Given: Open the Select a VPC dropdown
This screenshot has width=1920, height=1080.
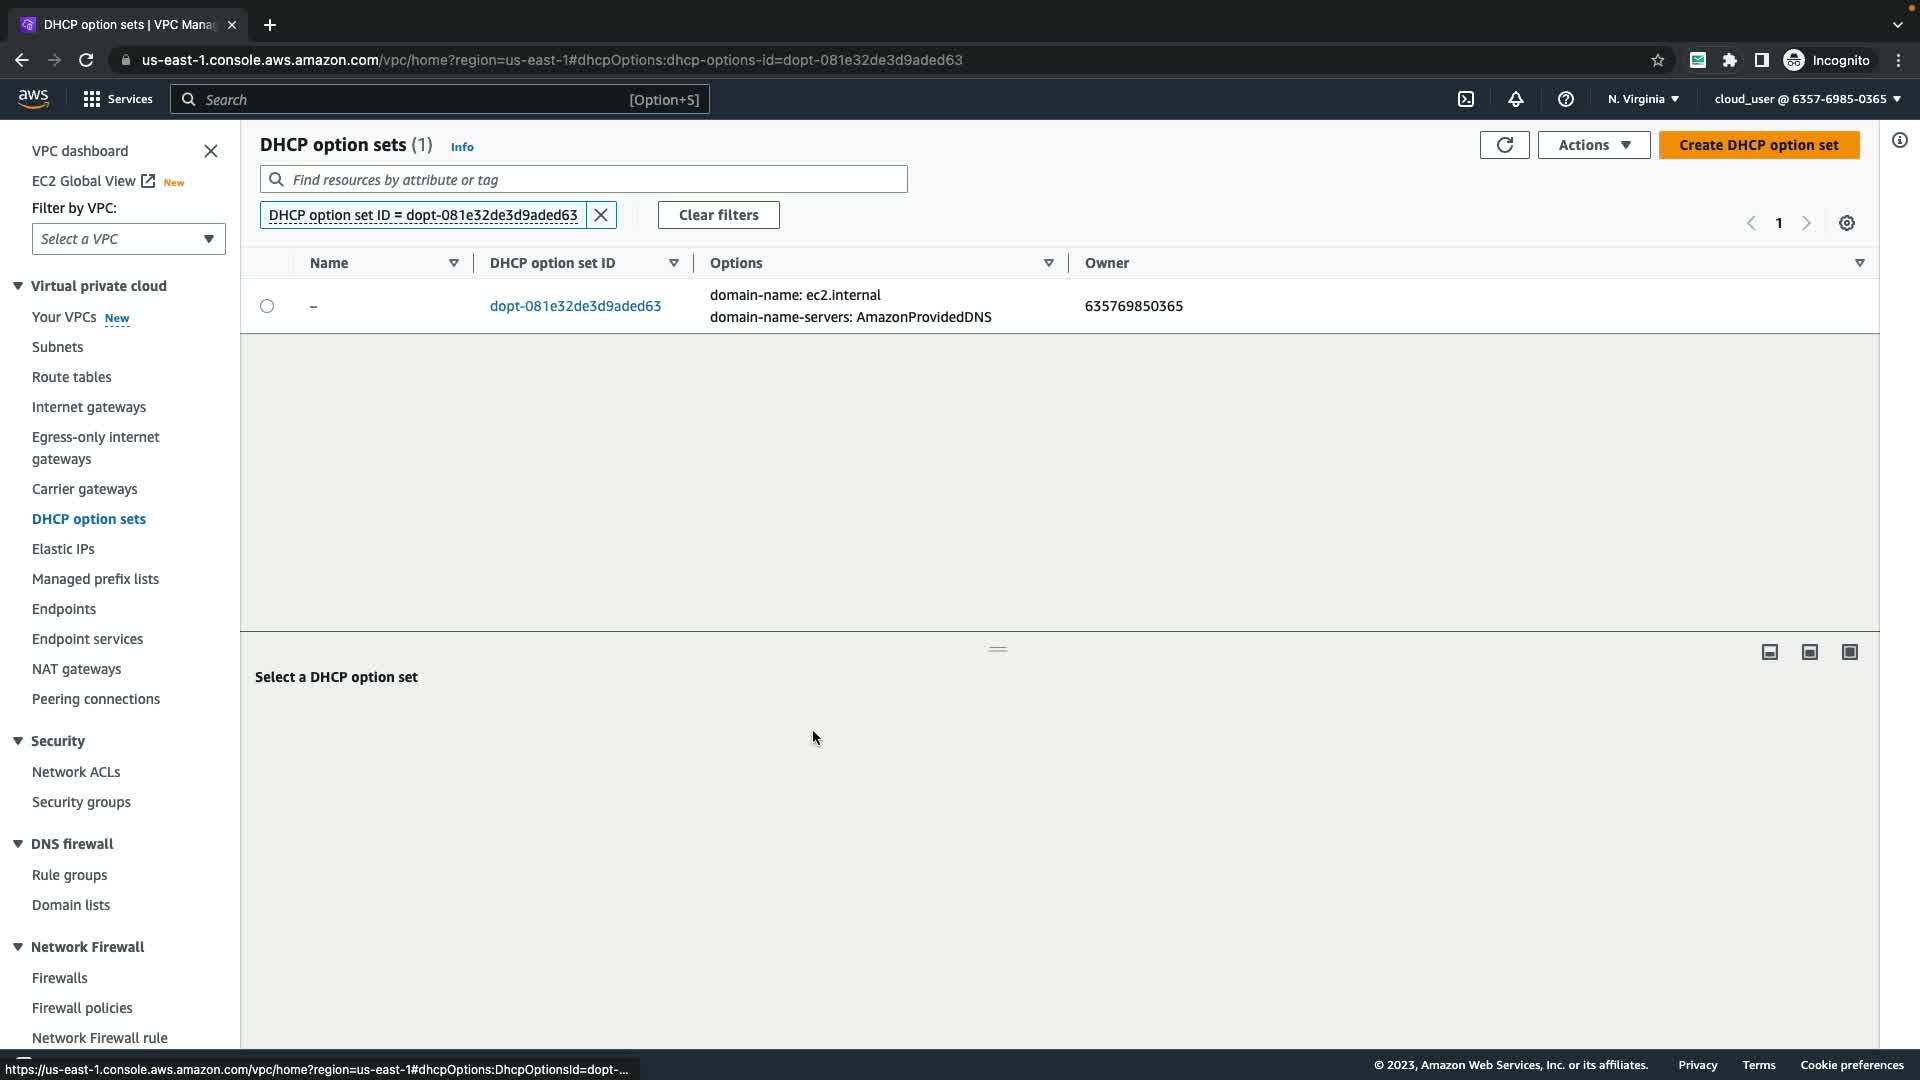Looking at the screenshot, I should tap(128, 239).
